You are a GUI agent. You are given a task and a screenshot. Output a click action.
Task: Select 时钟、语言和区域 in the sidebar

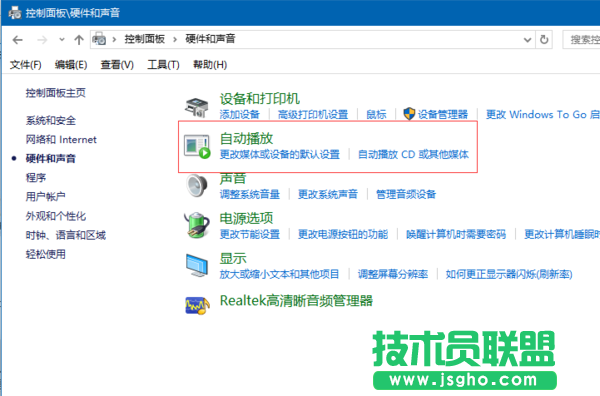pyautogui.click(x=65, y=235)
